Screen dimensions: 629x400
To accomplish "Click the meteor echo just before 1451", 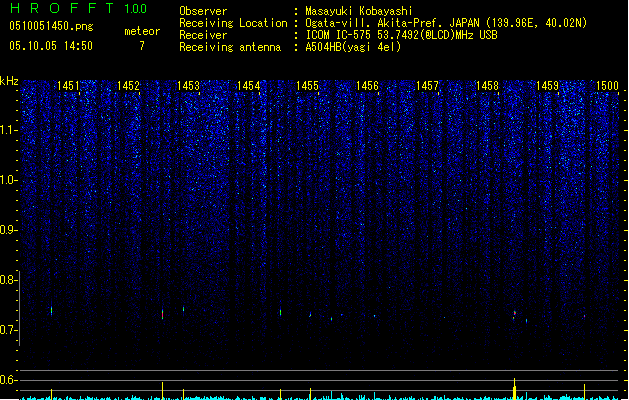I will tap(51, 311).
